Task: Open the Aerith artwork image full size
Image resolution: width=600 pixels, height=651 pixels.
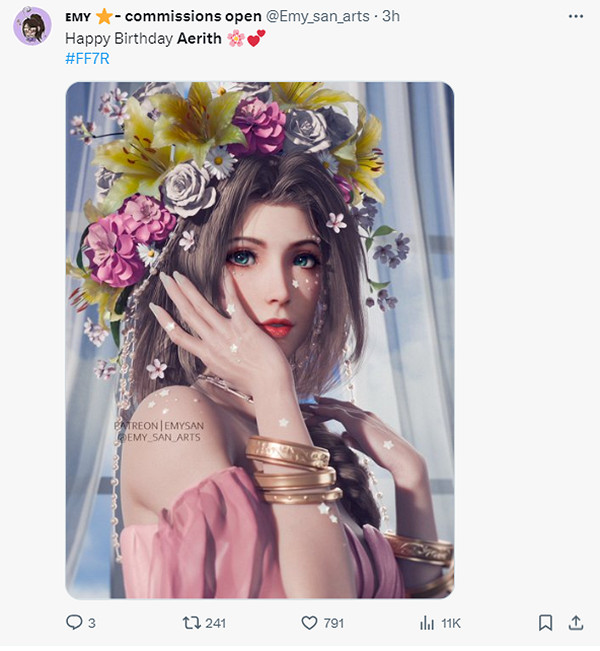Action: click(260, 340)
